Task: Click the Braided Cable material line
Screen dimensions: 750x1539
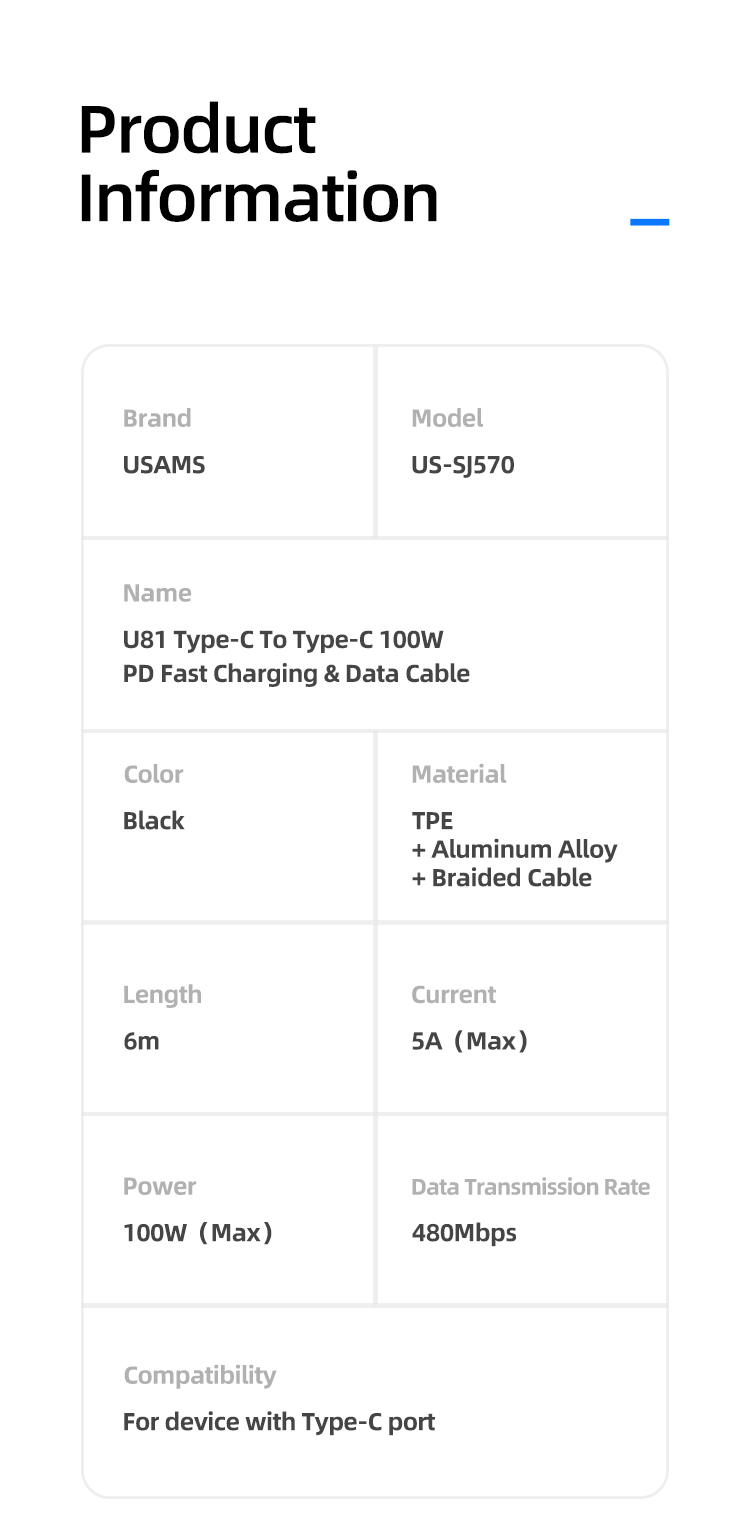Action: (502, 878)
